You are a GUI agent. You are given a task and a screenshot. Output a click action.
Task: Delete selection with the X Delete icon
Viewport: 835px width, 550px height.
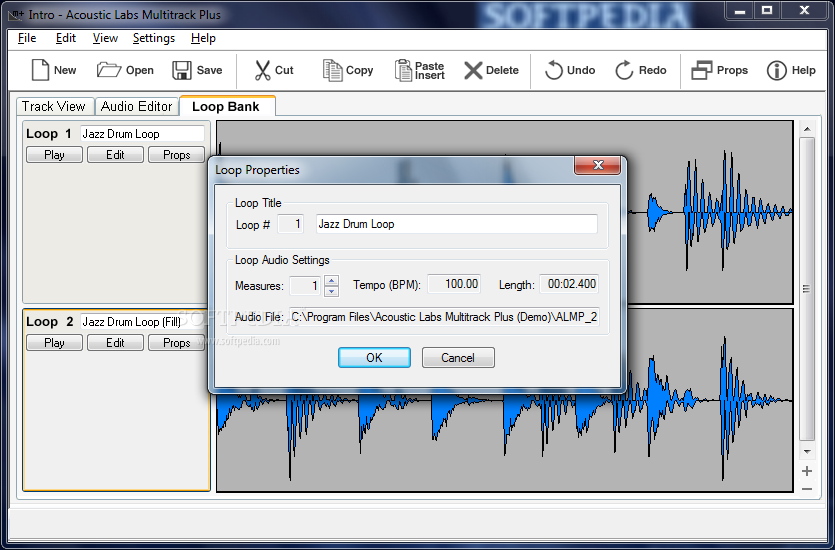pos(473,70)
